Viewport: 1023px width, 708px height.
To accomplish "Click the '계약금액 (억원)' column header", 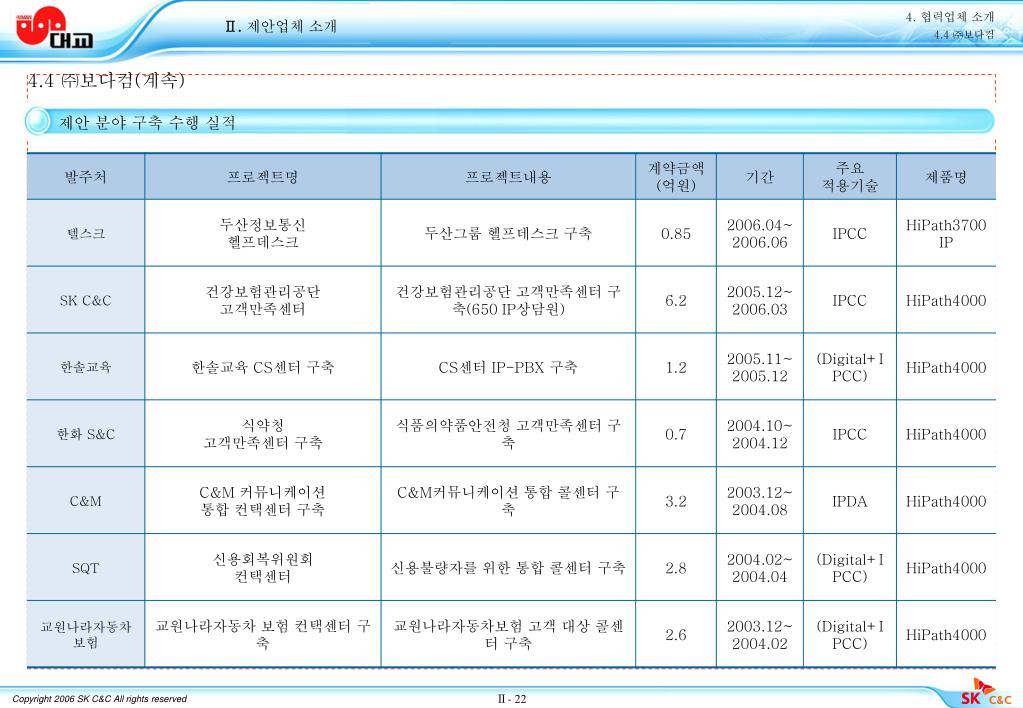I will point(676,177).
